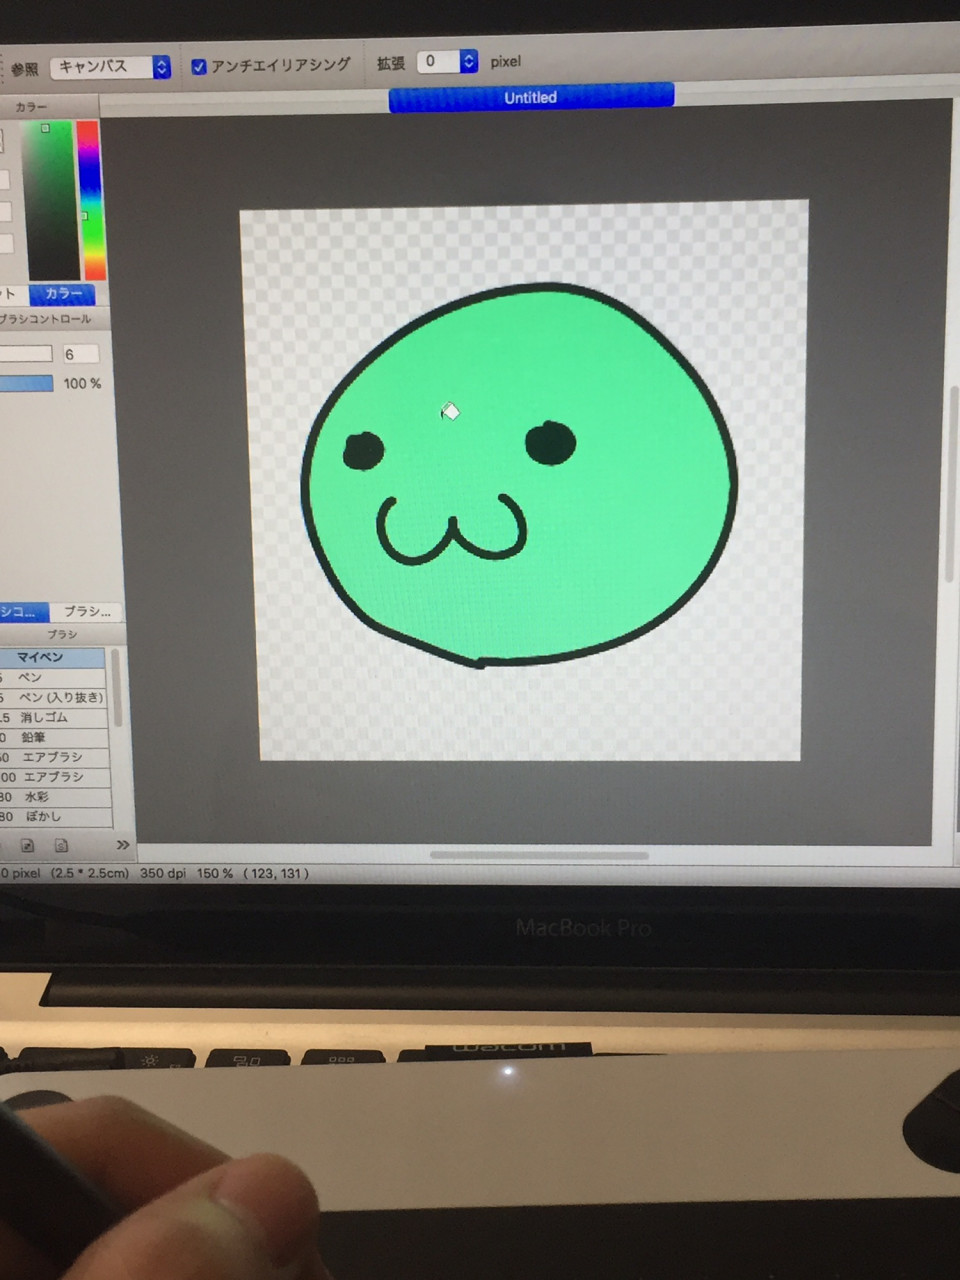Click the add script brush icon

click(61, 845)
